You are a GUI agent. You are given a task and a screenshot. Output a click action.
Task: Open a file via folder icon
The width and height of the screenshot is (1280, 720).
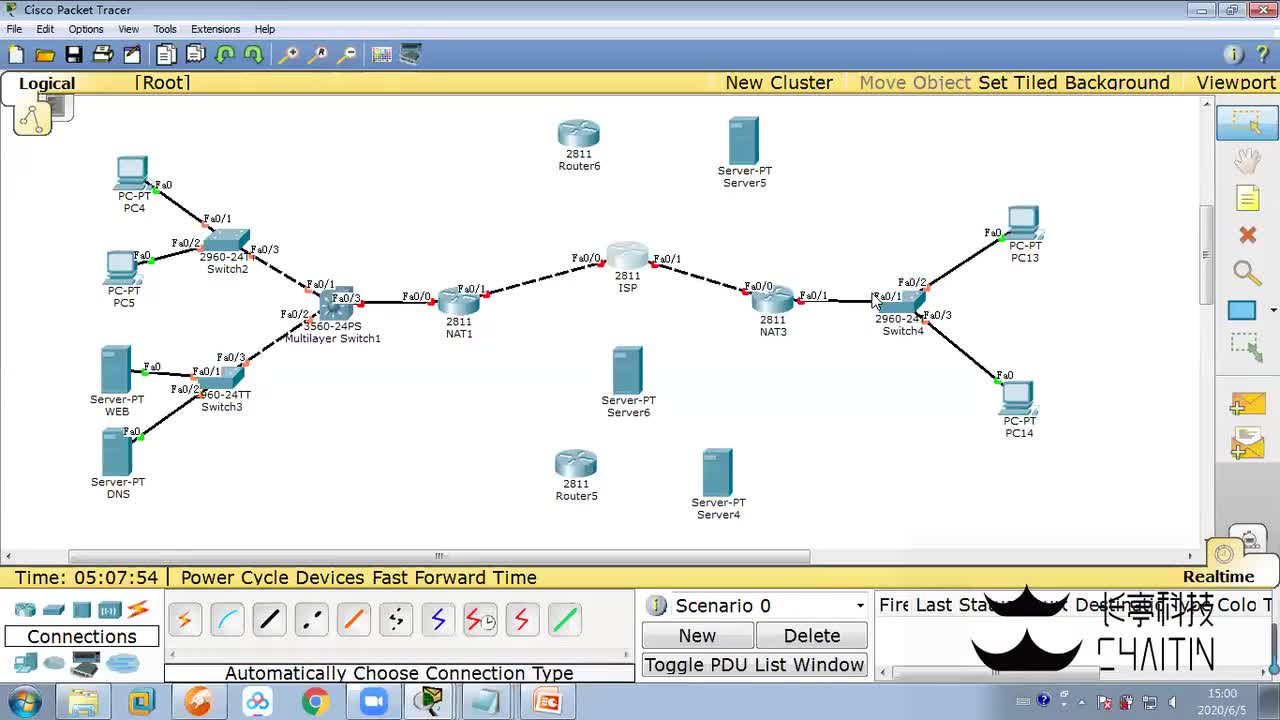45,55
